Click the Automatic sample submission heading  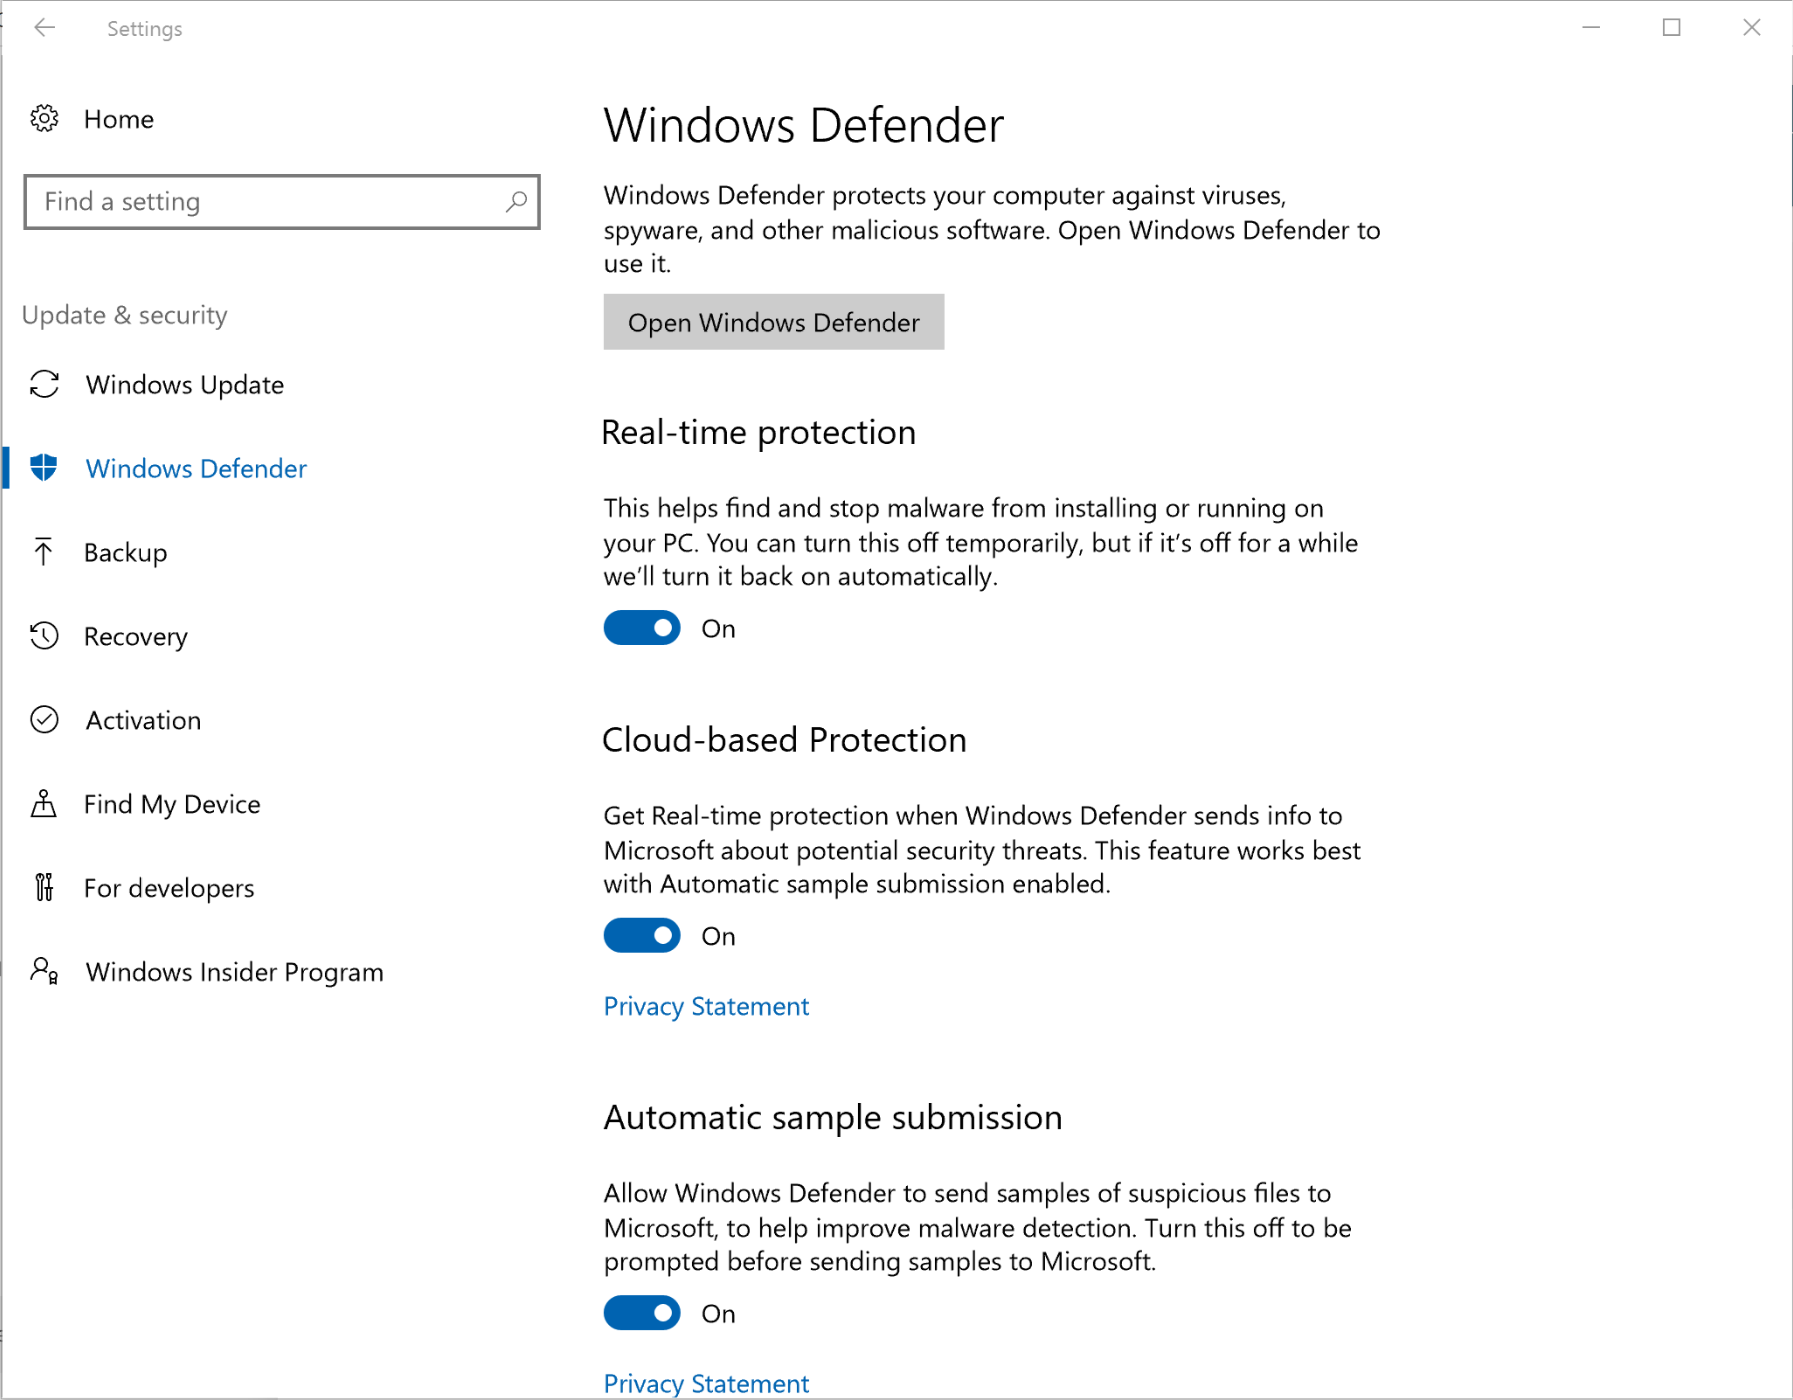[833, 1118]
